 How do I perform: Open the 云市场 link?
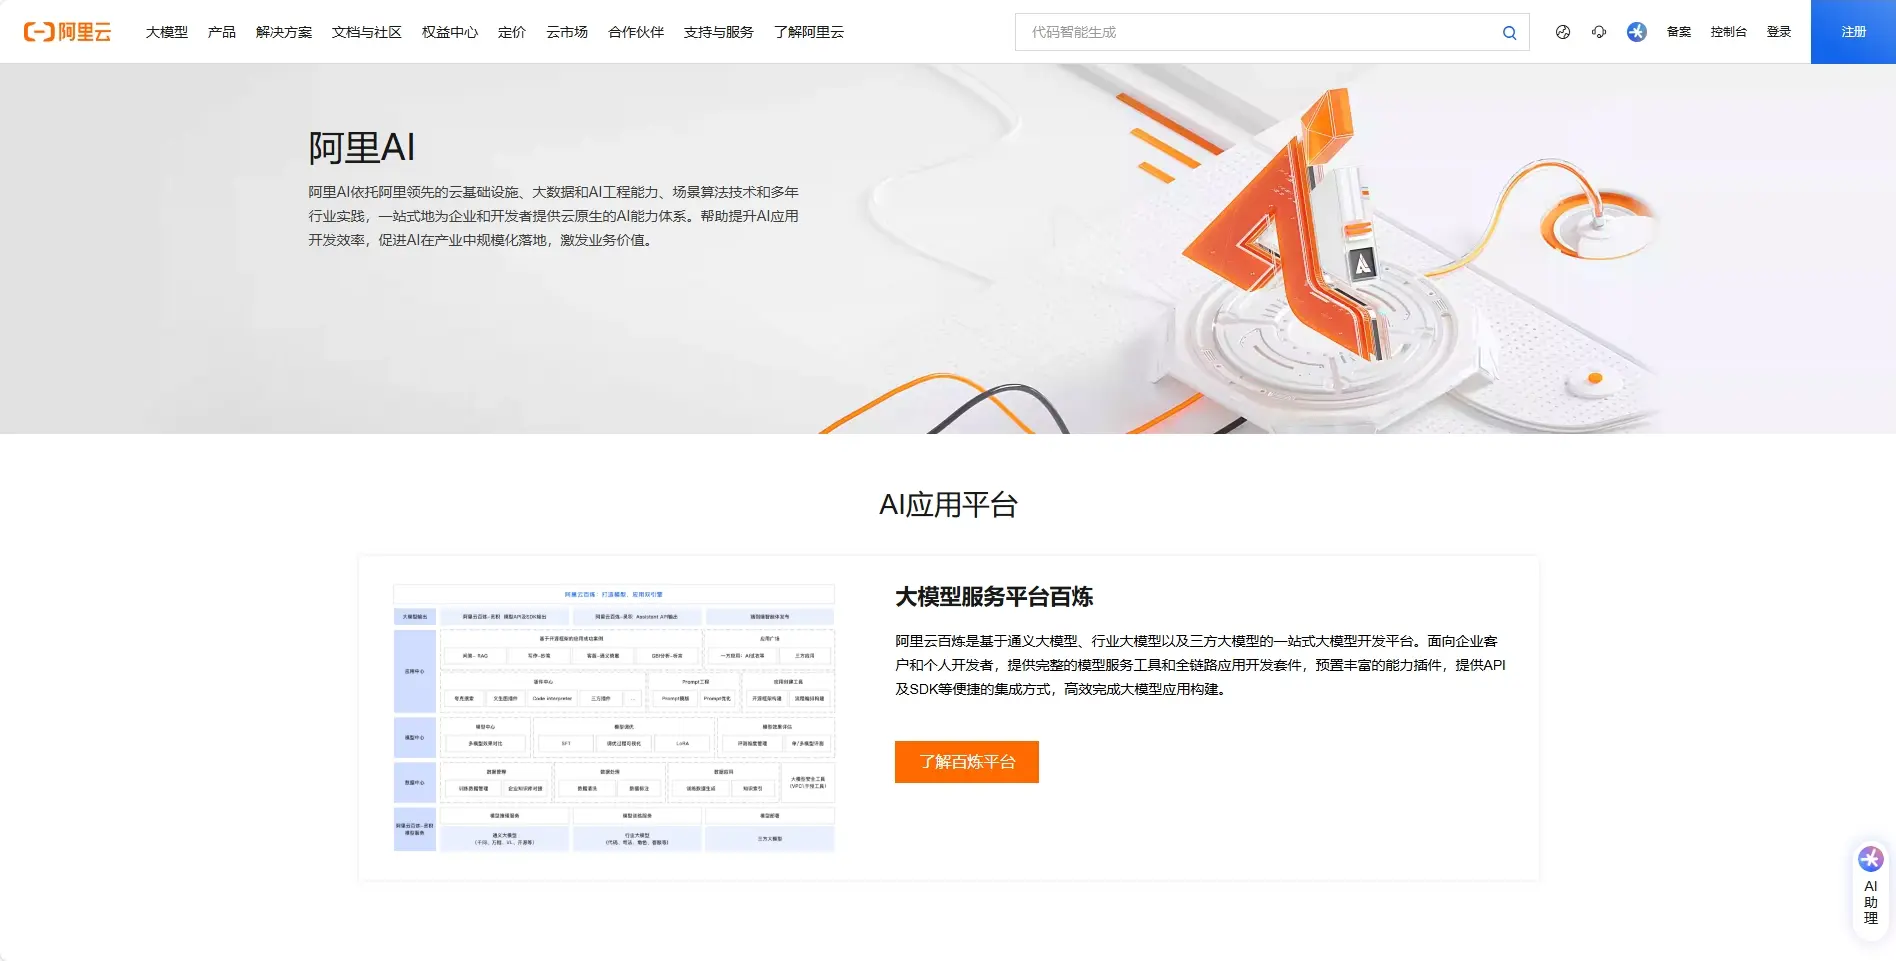tap(567, 32)
